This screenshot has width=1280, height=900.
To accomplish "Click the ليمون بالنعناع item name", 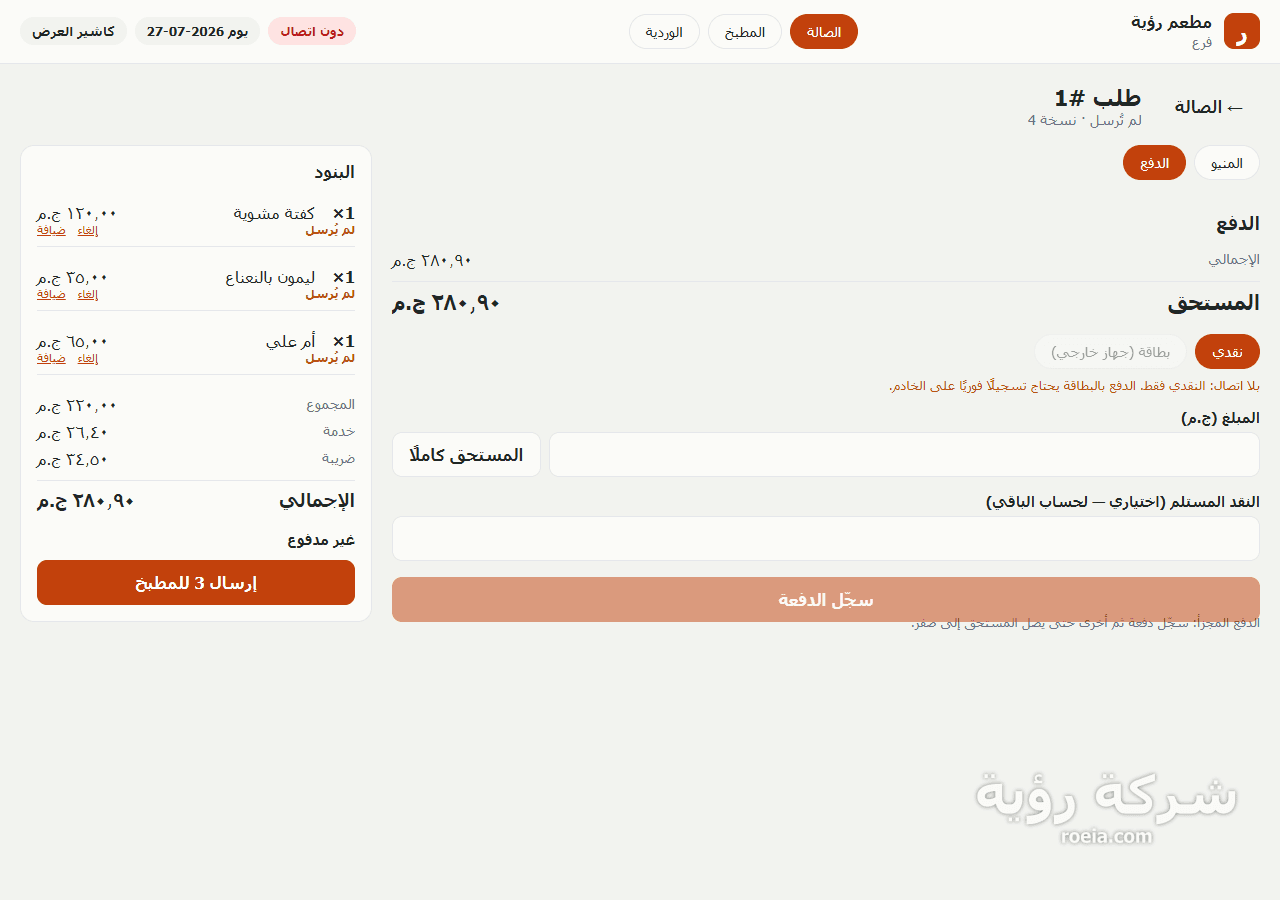I will click(x=270, y=277).
